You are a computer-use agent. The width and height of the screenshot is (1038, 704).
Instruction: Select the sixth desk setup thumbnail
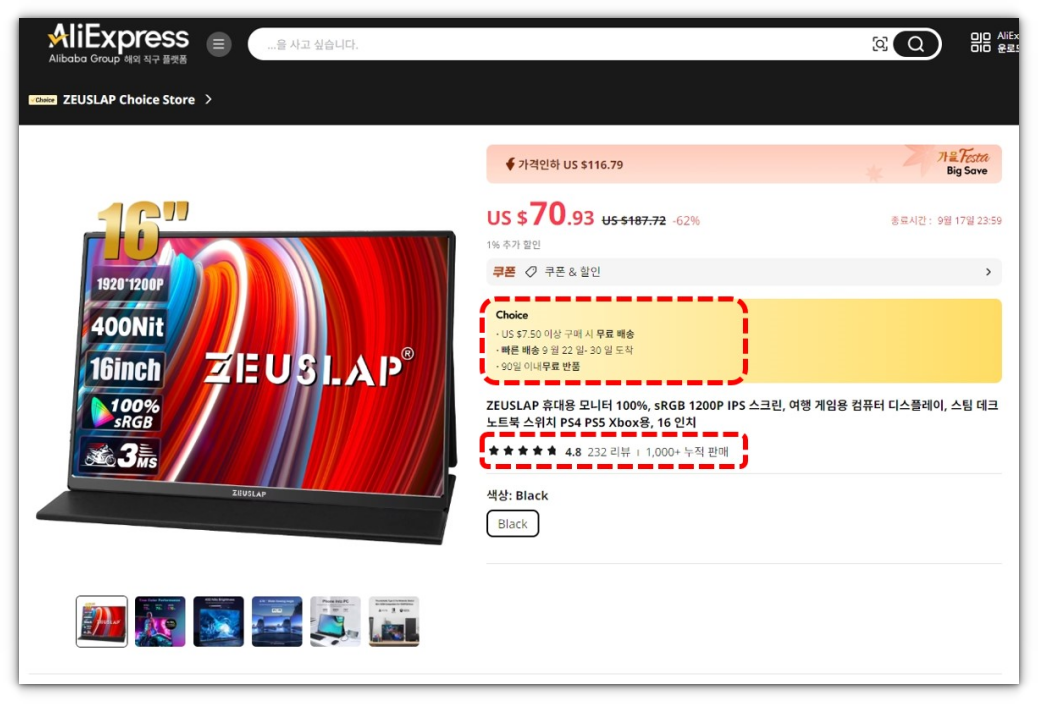394,621
